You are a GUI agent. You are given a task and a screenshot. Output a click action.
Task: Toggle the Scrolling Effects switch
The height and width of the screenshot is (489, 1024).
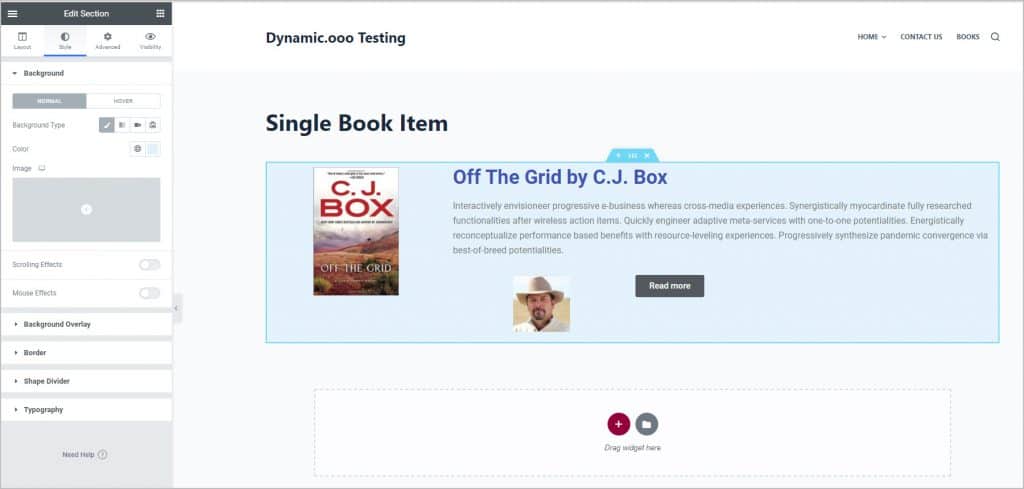pyautogui.click(x=149, y=264)
